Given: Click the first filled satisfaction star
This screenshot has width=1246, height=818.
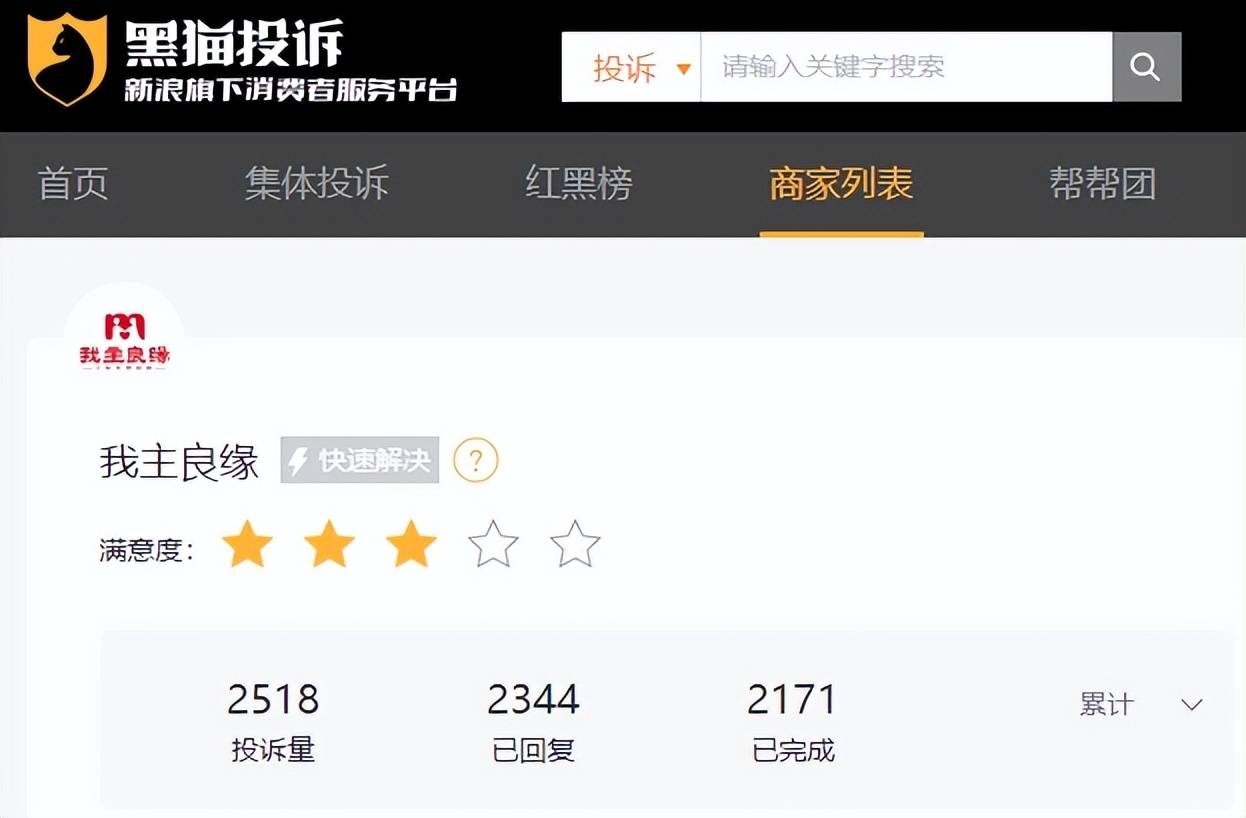Looking at the screenshot, I should pos(247,545).
